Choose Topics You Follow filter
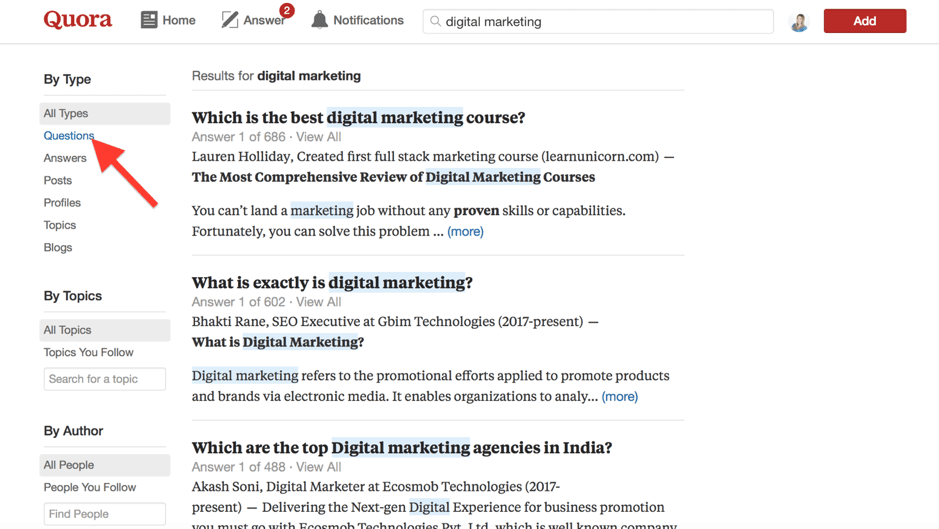This screenshot has height=529, width=939. point(88,353)
